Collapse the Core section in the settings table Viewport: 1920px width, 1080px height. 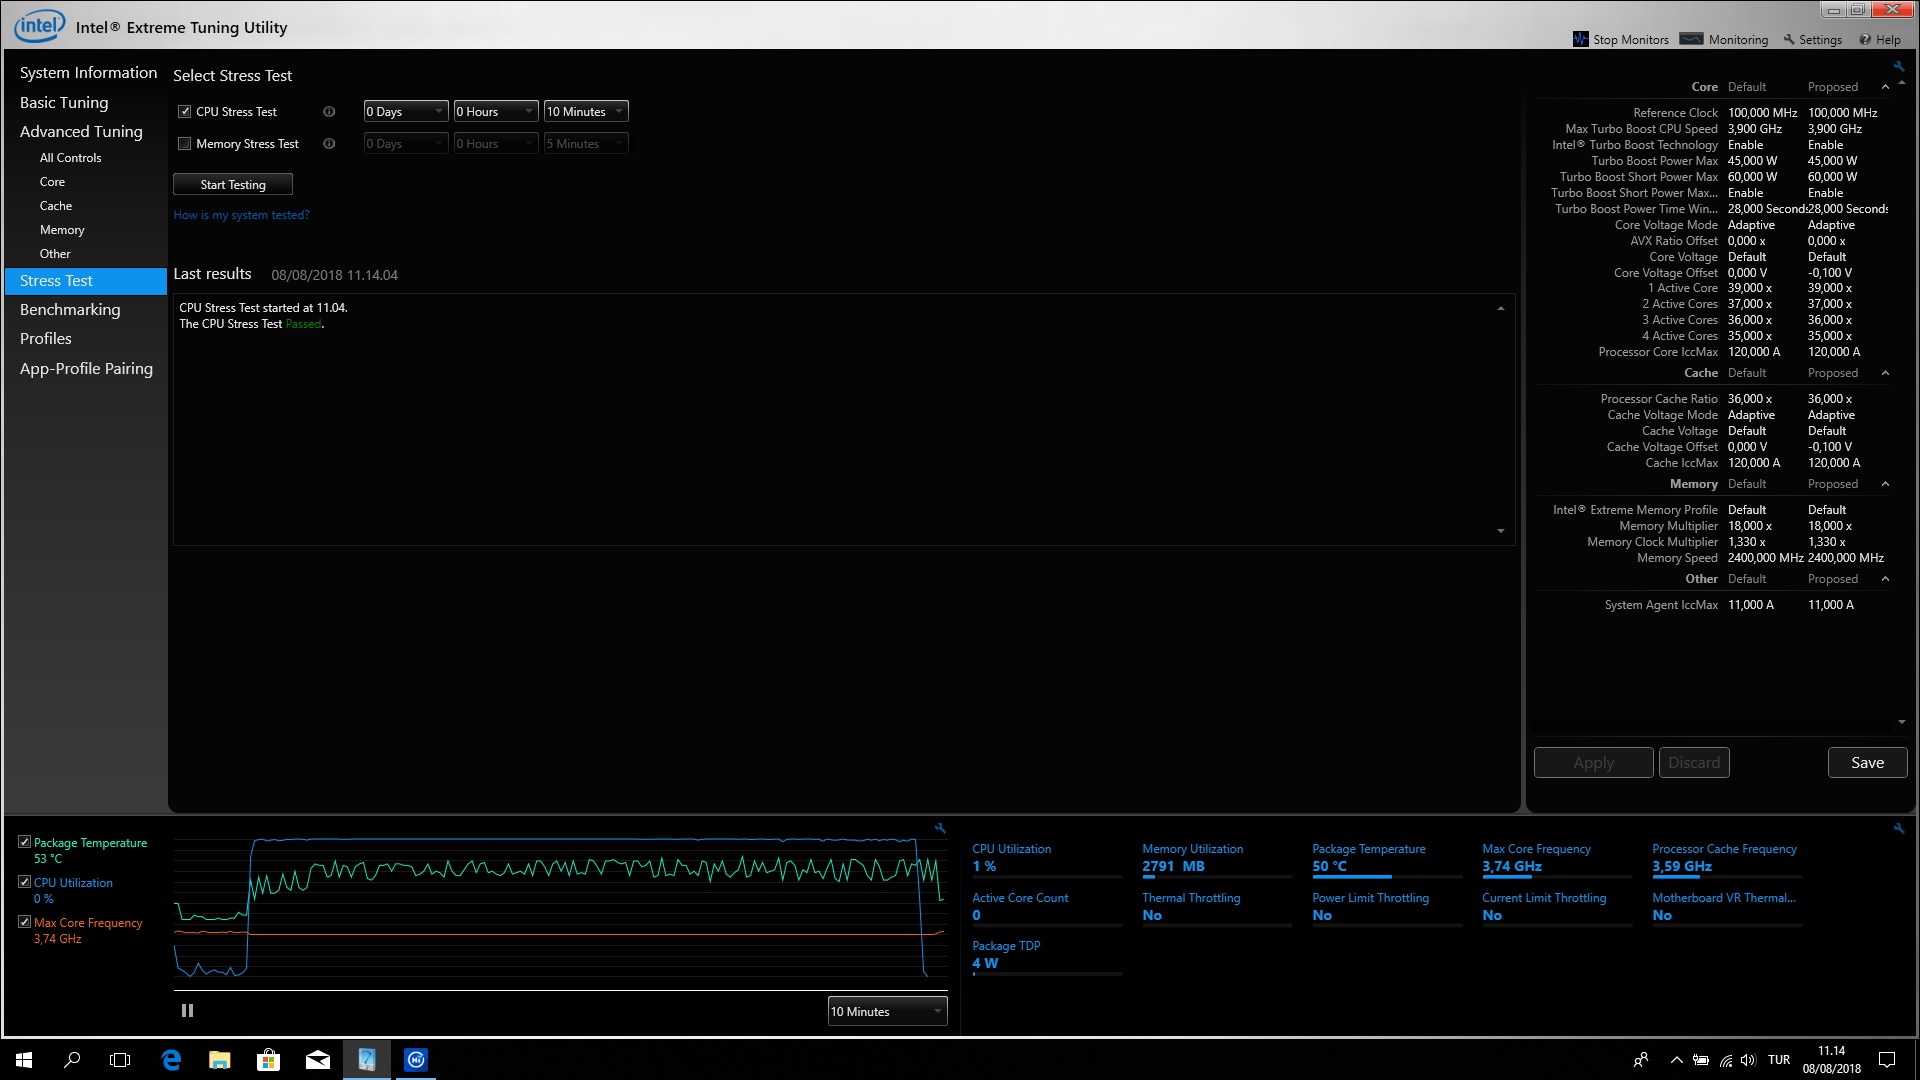[1885, 87]
